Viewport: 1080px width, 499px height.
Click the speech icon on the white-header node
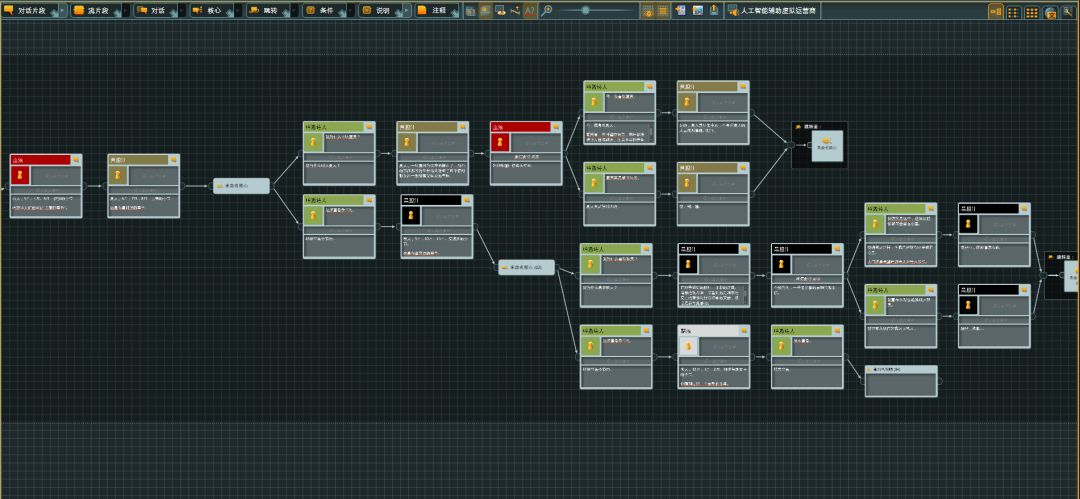point(744,331)
